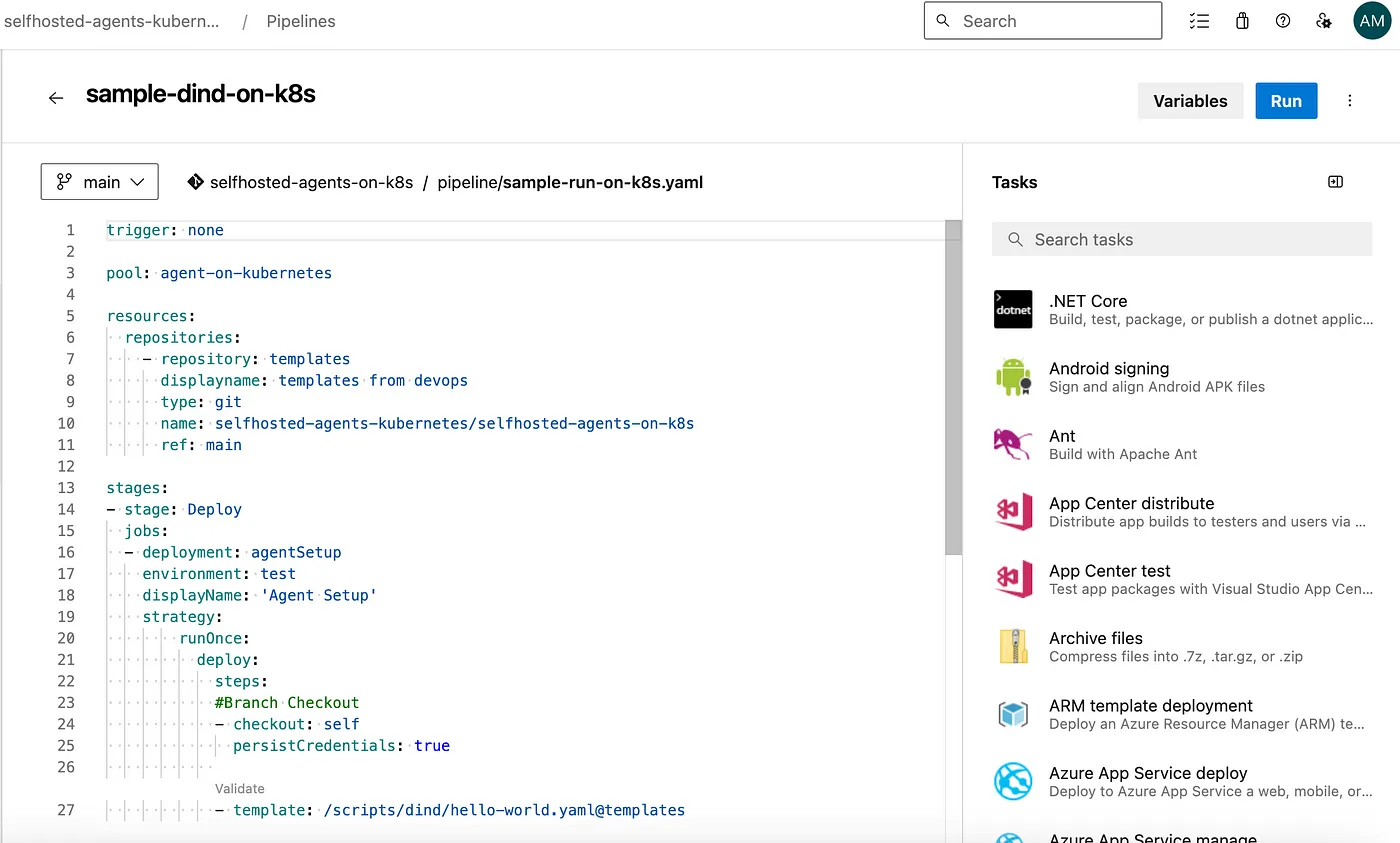This screenshot has width=1400, height=843.
Task: Select the Azure App Service deploy icon
Action: (1013, 781)
